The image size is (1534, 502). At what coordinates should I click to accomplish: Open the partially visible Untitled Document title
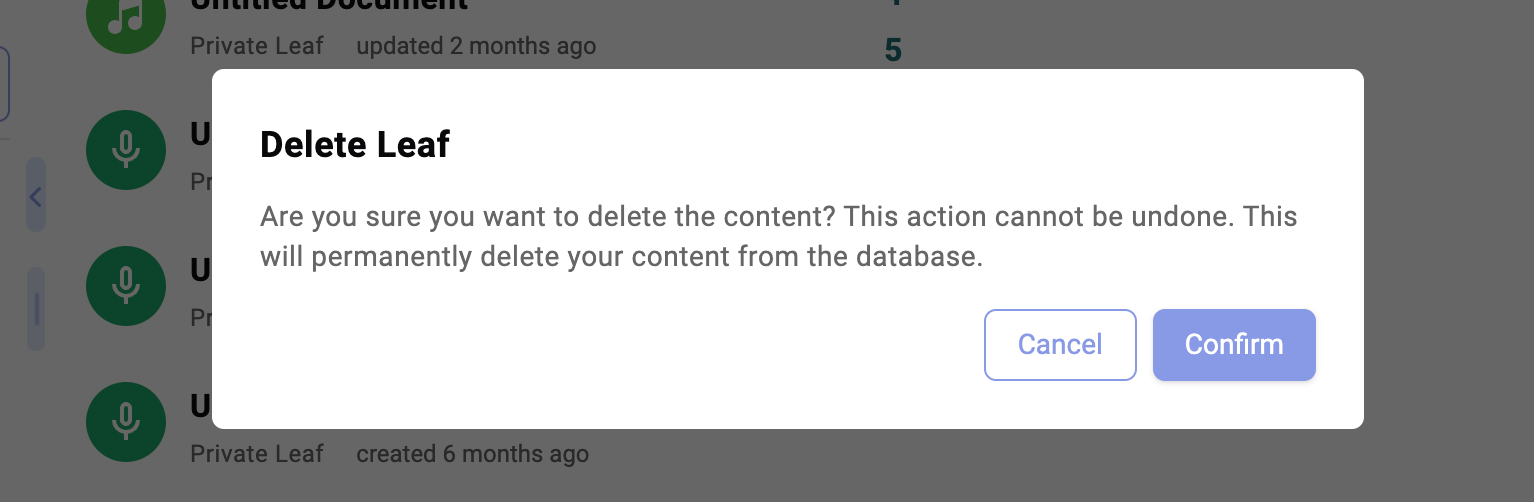pyautogui.click(x=329, y=5)
